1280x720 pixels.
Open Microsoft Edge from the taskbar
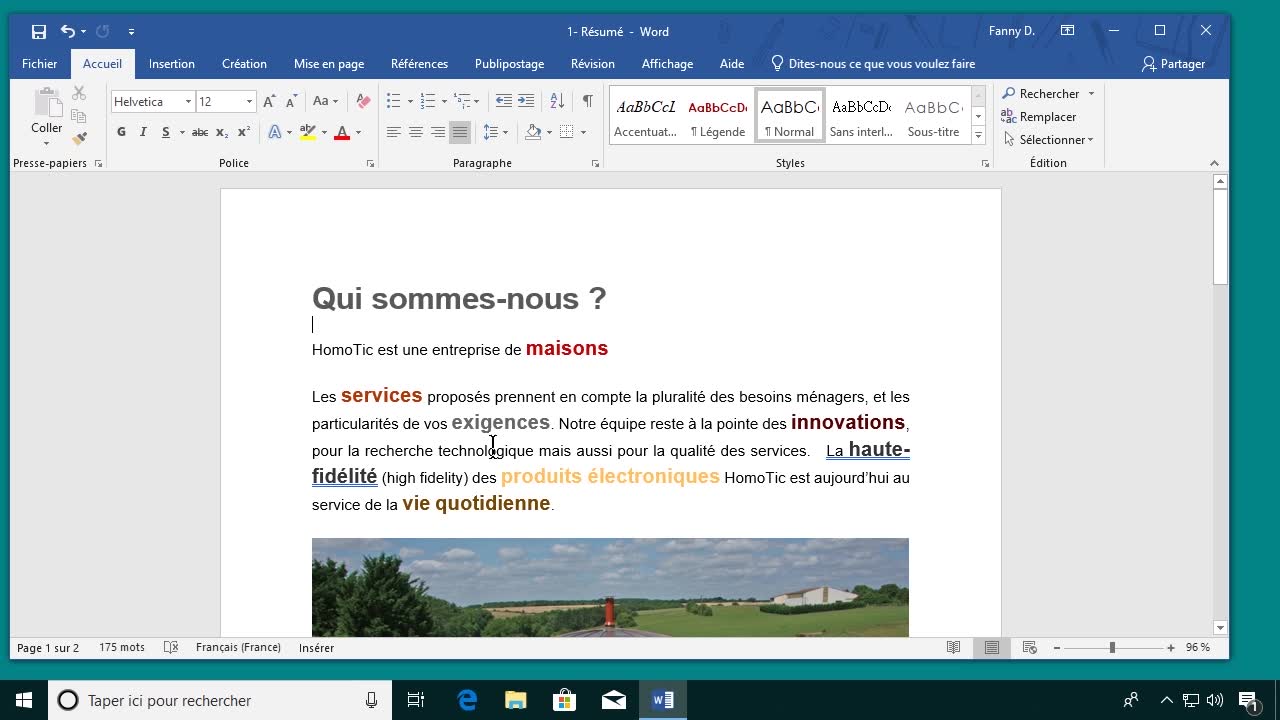pos(467,700)
